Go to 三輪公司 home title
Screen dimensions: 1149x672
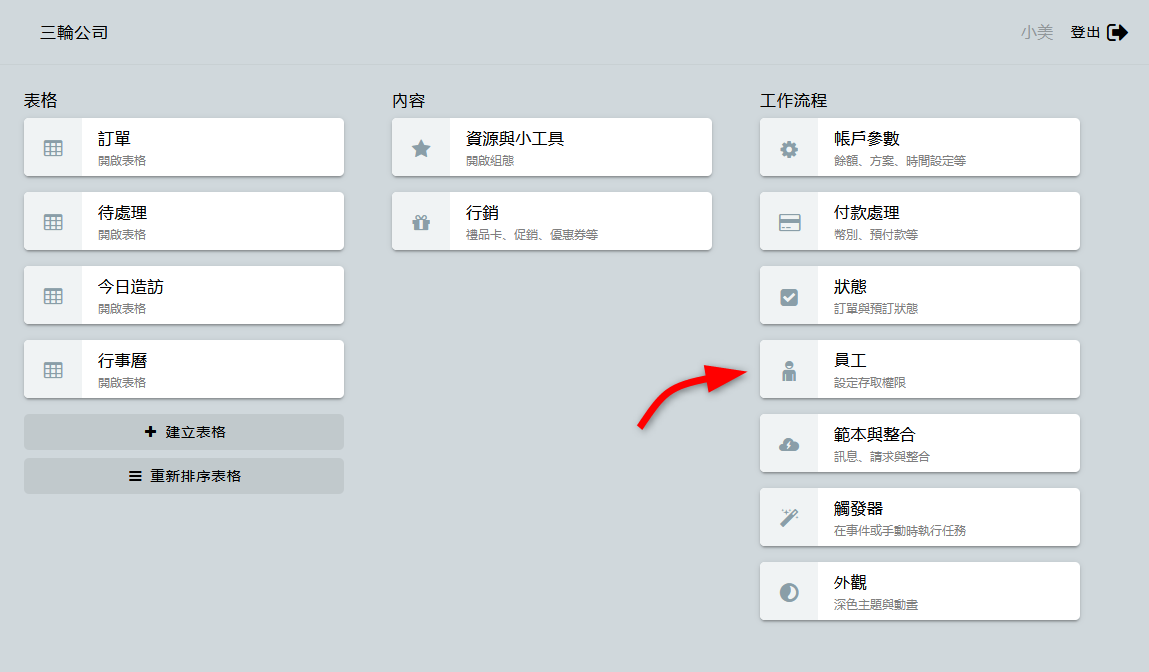point(74,33)
